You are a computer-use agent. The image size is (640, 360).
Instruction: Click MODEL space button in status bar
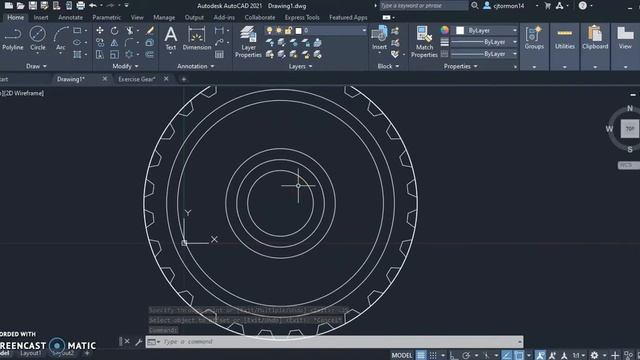tap(402, 356)
